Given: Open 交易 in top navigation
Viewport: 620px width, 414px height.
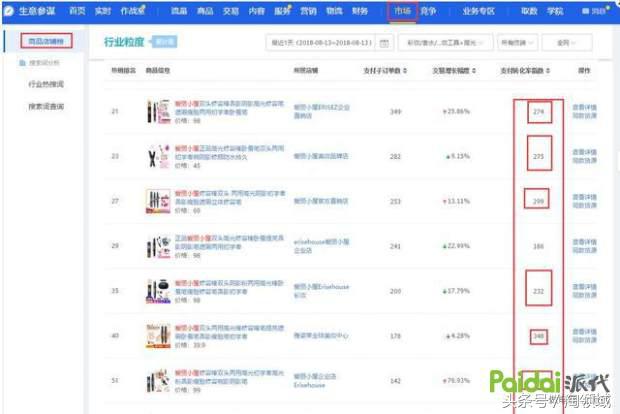Looking at the screenshot, I should [x=231, y=11].
